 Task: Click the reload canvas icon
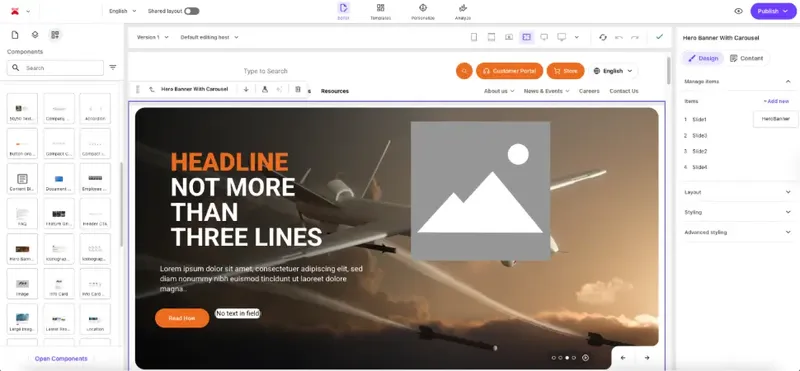point(603,37)
